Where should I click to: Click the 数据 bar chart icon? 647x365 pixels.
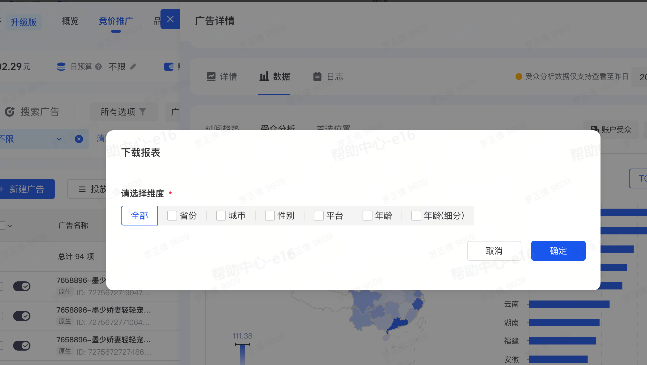[264, 76]
